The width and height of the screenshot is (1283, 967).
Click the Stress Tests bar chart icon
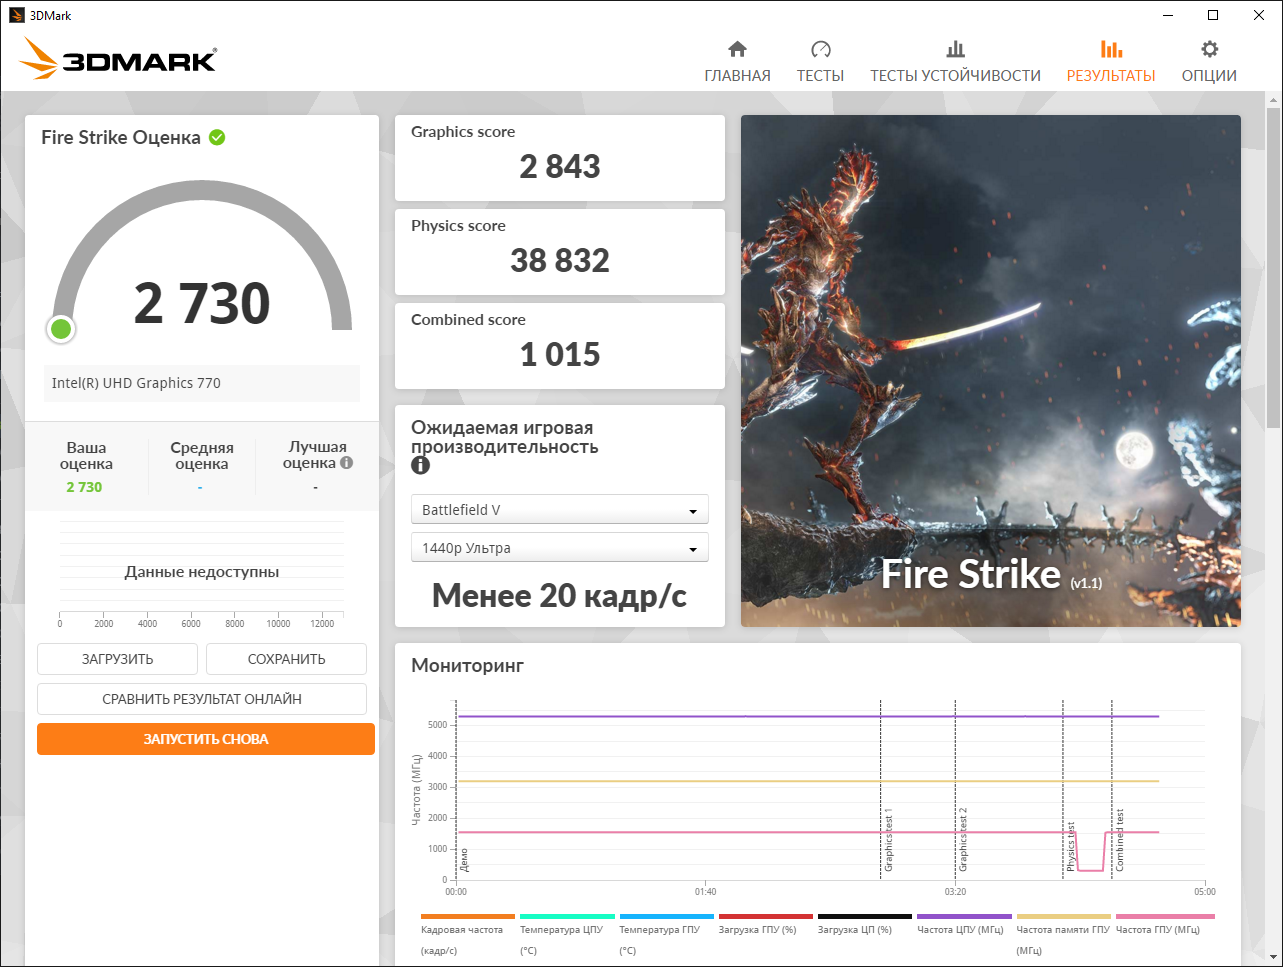(955, 49)
